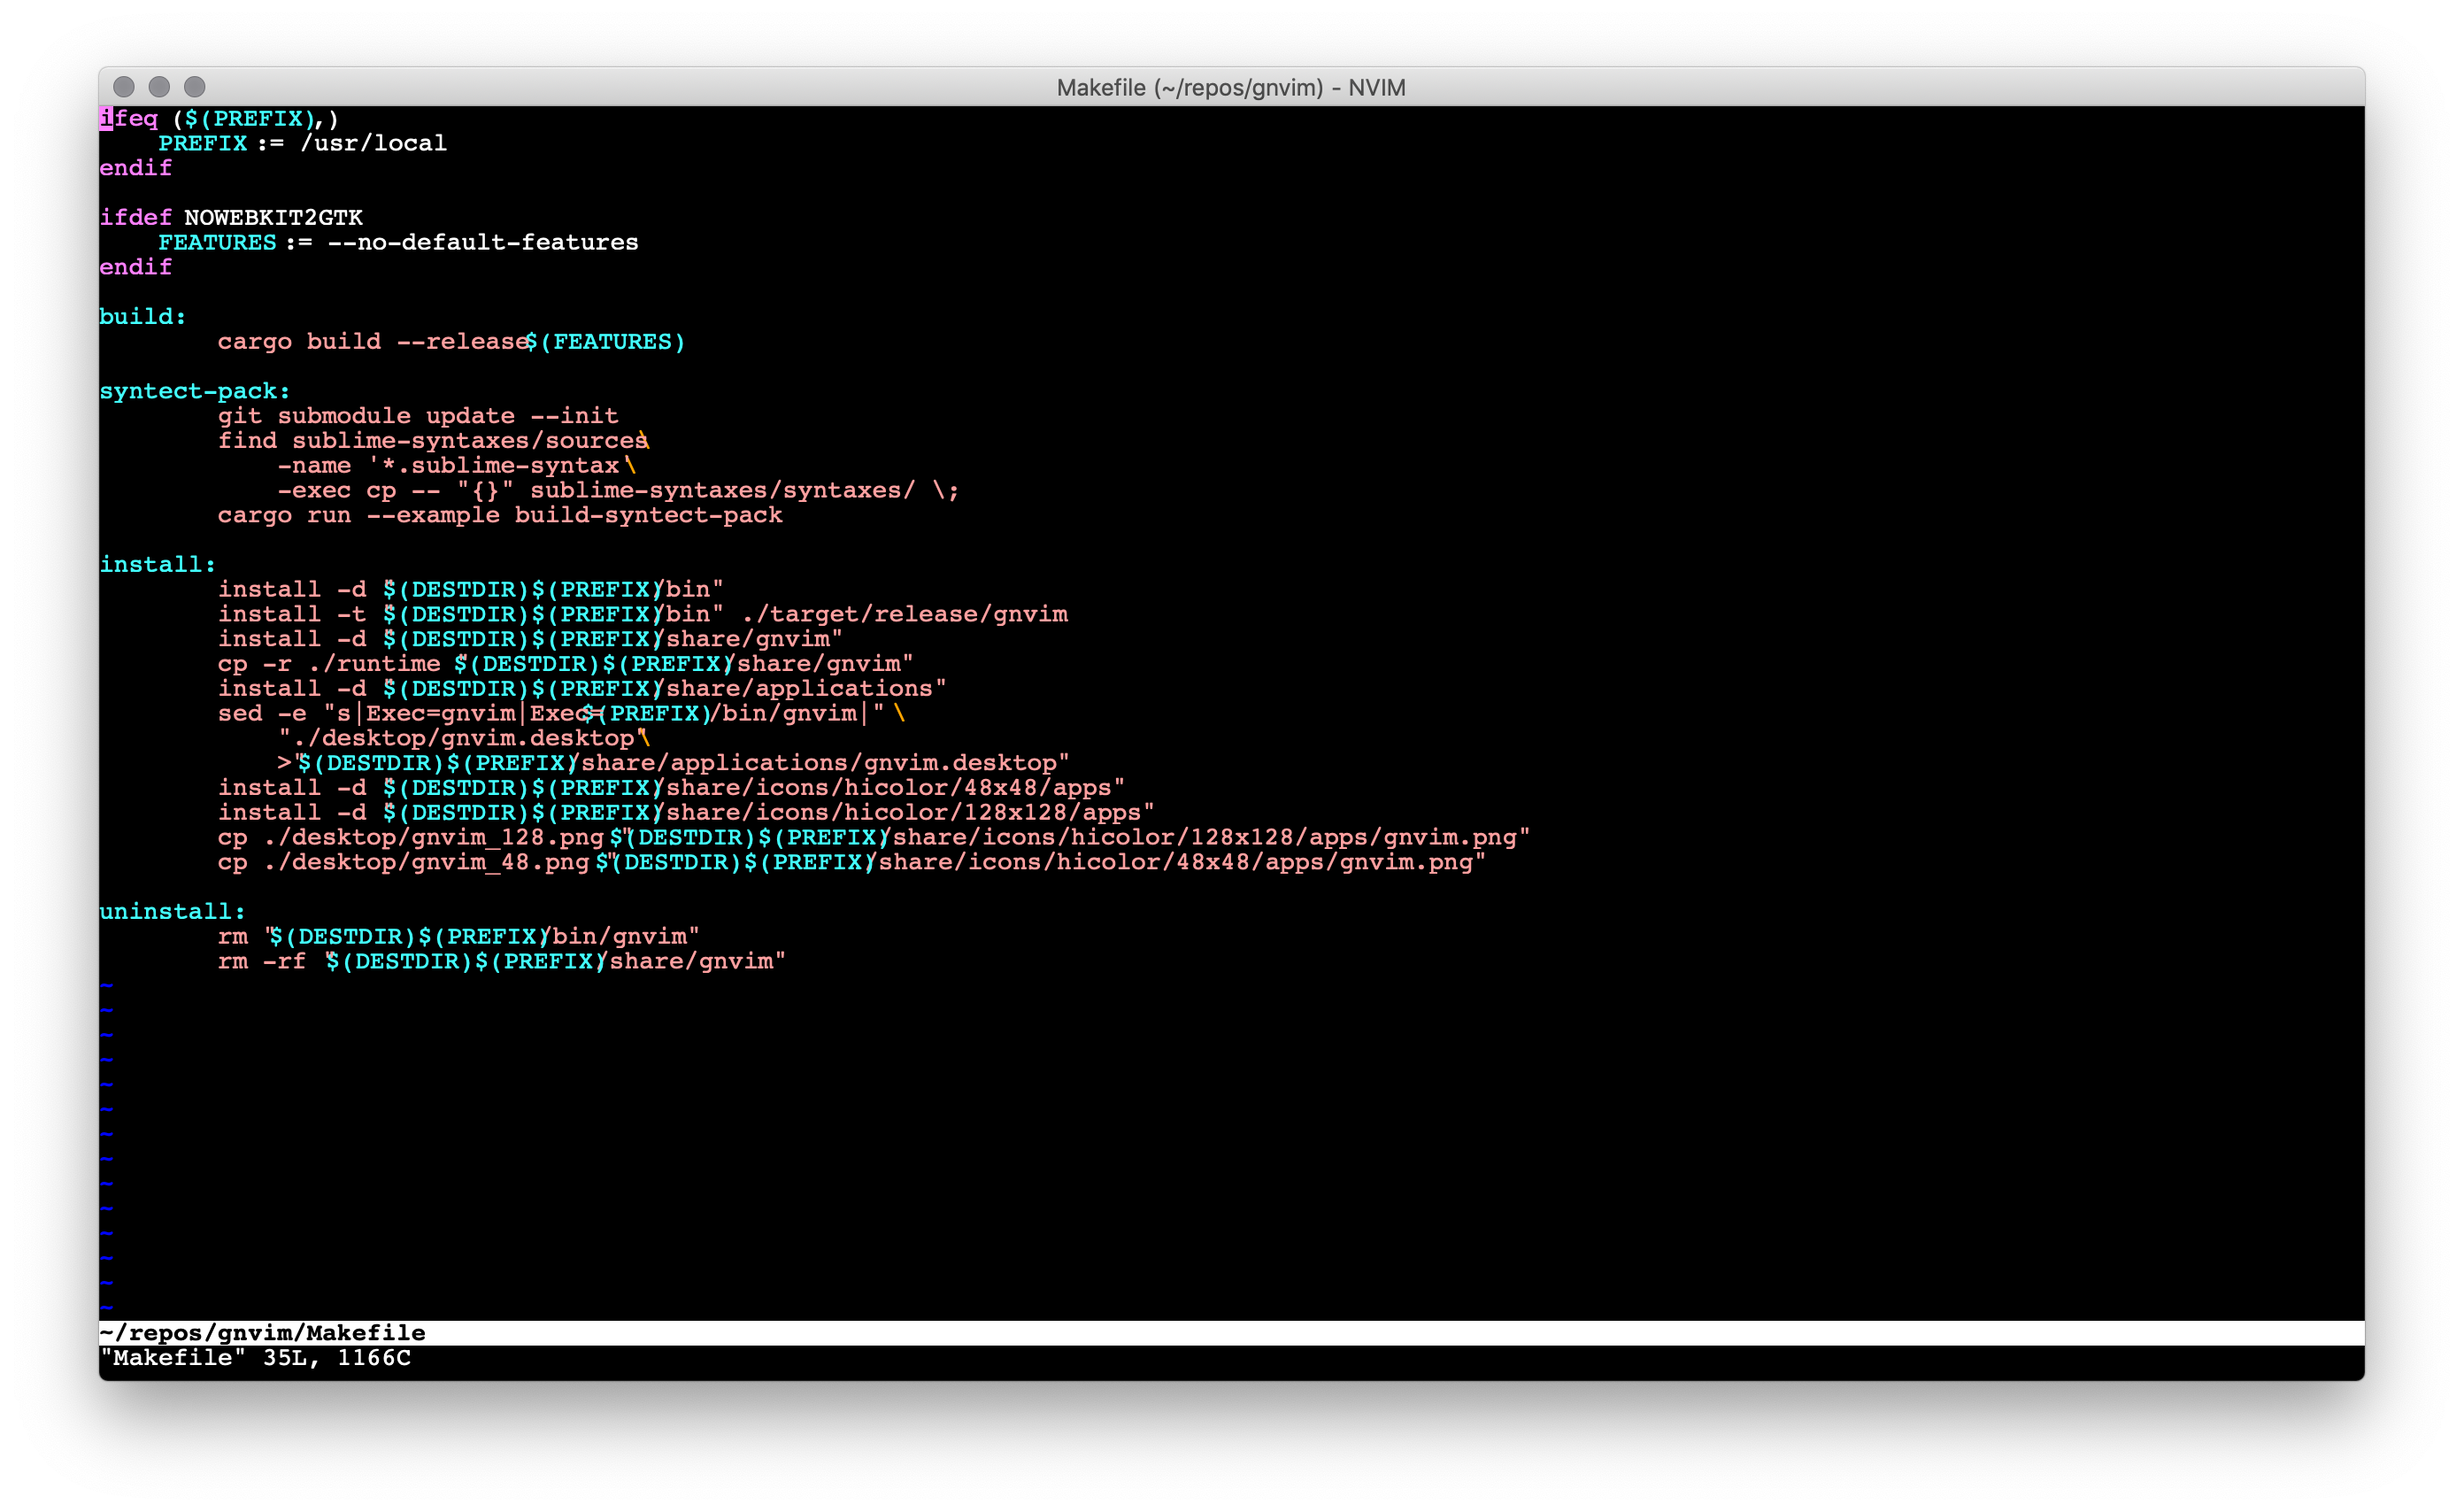This screenshot has height=1512, width=2464.
Task: Click the './target/release/gnvim' path
Action: [x=905, y=615]
